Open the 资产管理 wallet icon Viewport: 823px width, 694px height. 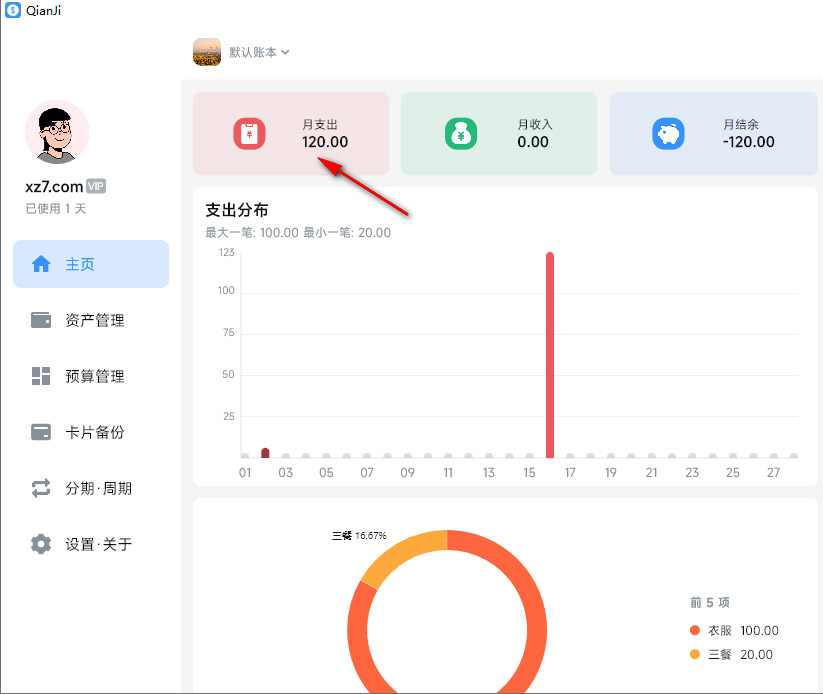click(41, 320)
